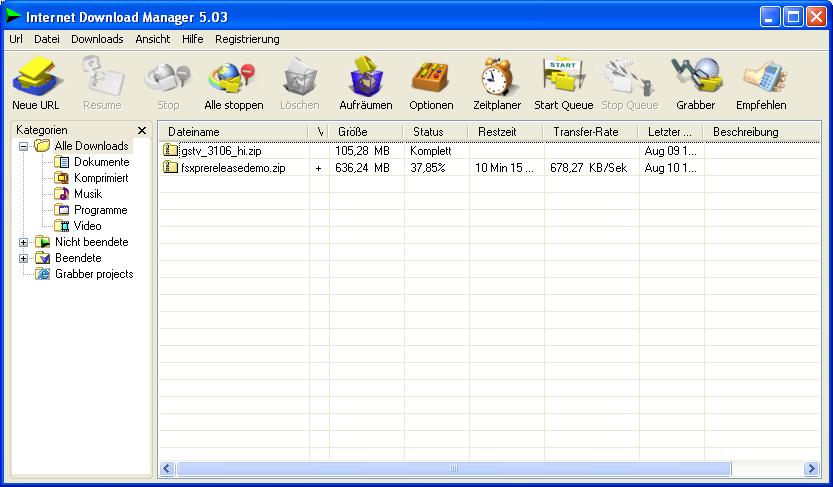Screen dimensions: 833x487
Task: Click the 10 Min 15 remaining time cell
Action: click(x=504, y=168)
